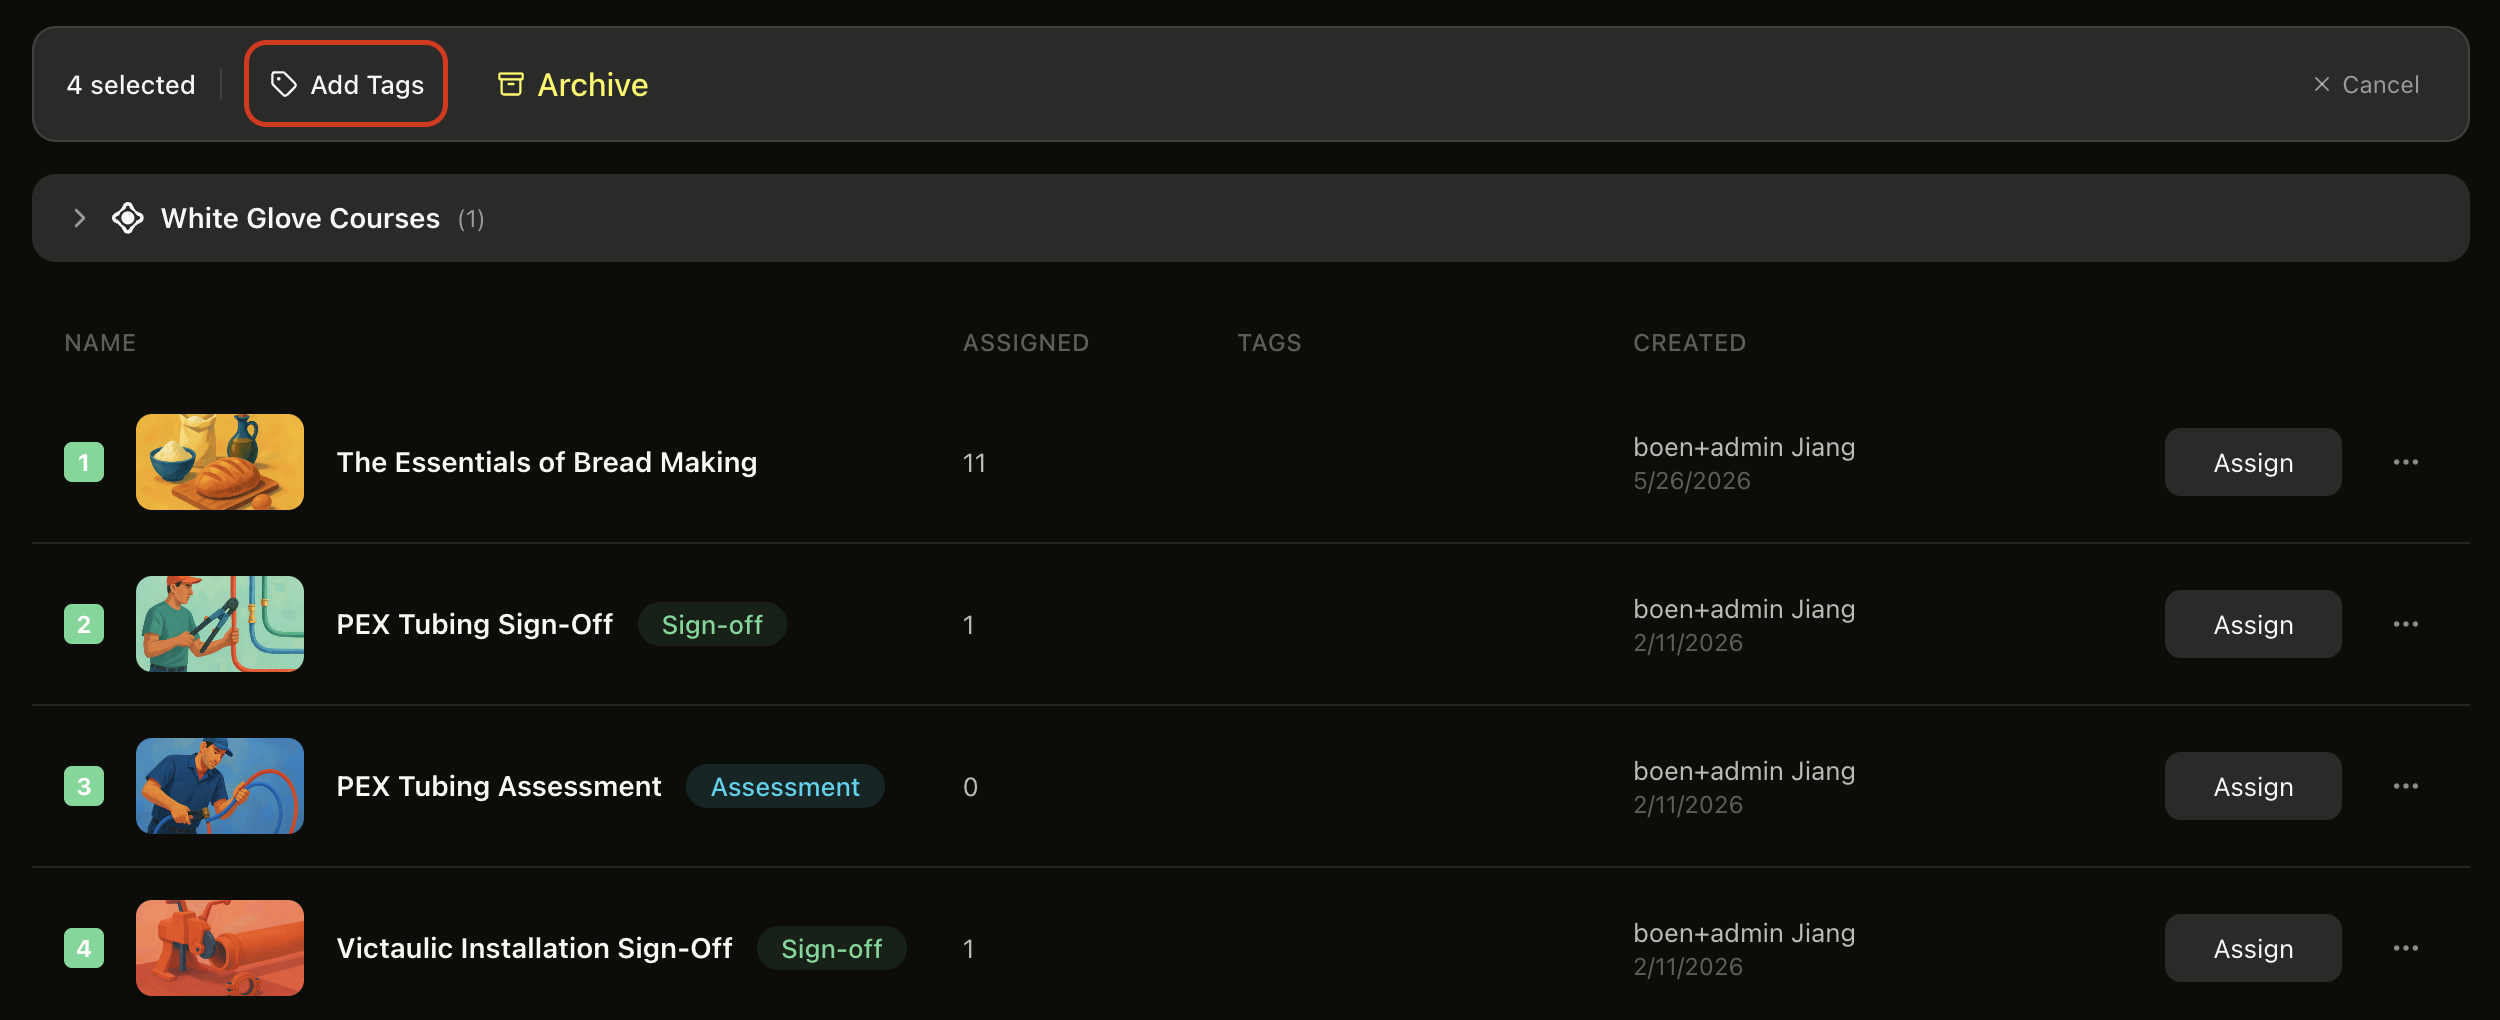Viewport: 2500px width, 1020px height.
Task: Deselect checkbox 1 for Bread Making
Action: tap(84, 462)
